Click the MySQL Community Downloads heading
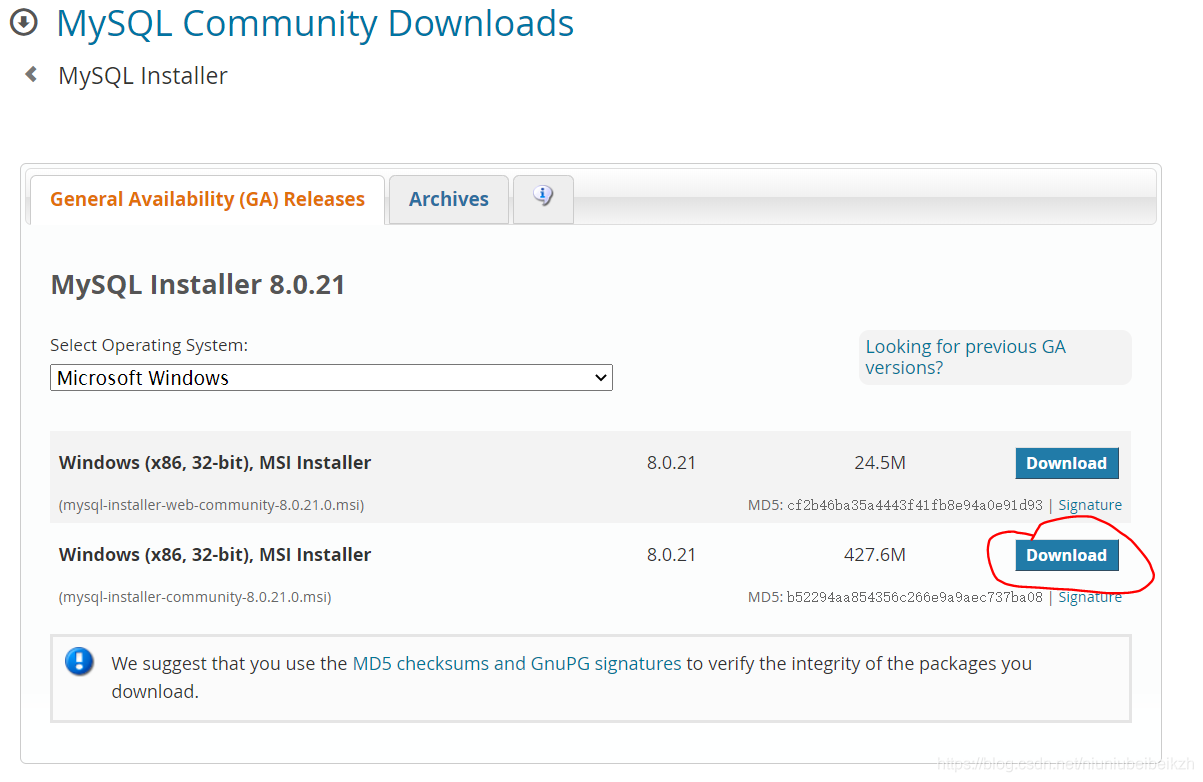This screenshot has height=782, width=1203. [x=315, y=23]
